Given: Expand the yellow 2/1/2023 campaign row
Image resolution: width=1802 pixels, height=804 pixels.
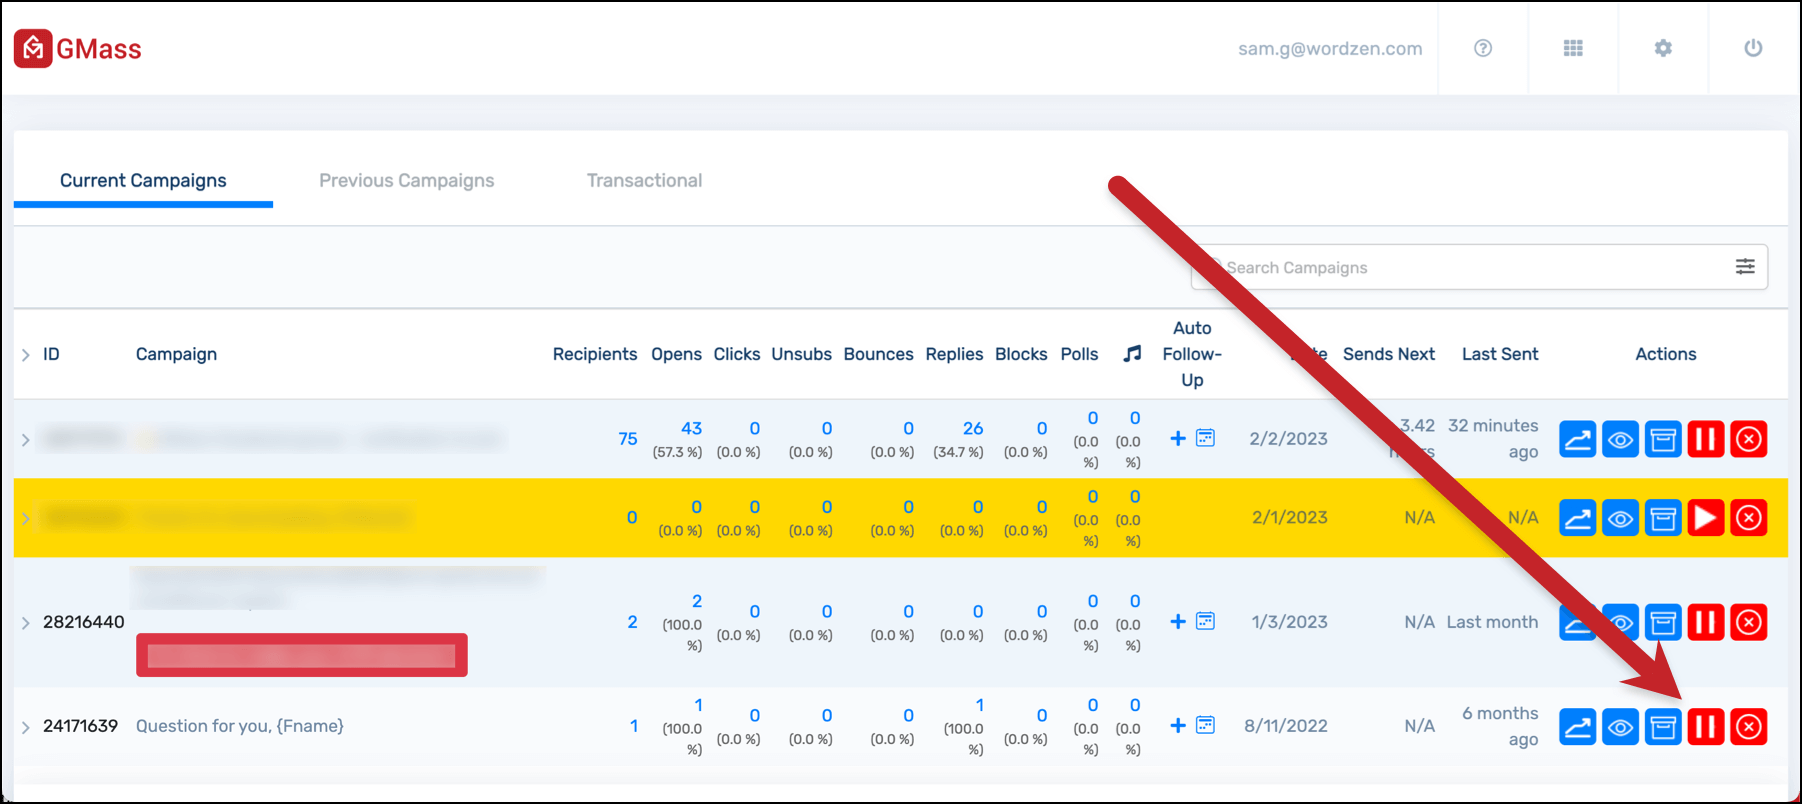Looking at the screenshot, I should pyautogui.click(x=26, y=518).
